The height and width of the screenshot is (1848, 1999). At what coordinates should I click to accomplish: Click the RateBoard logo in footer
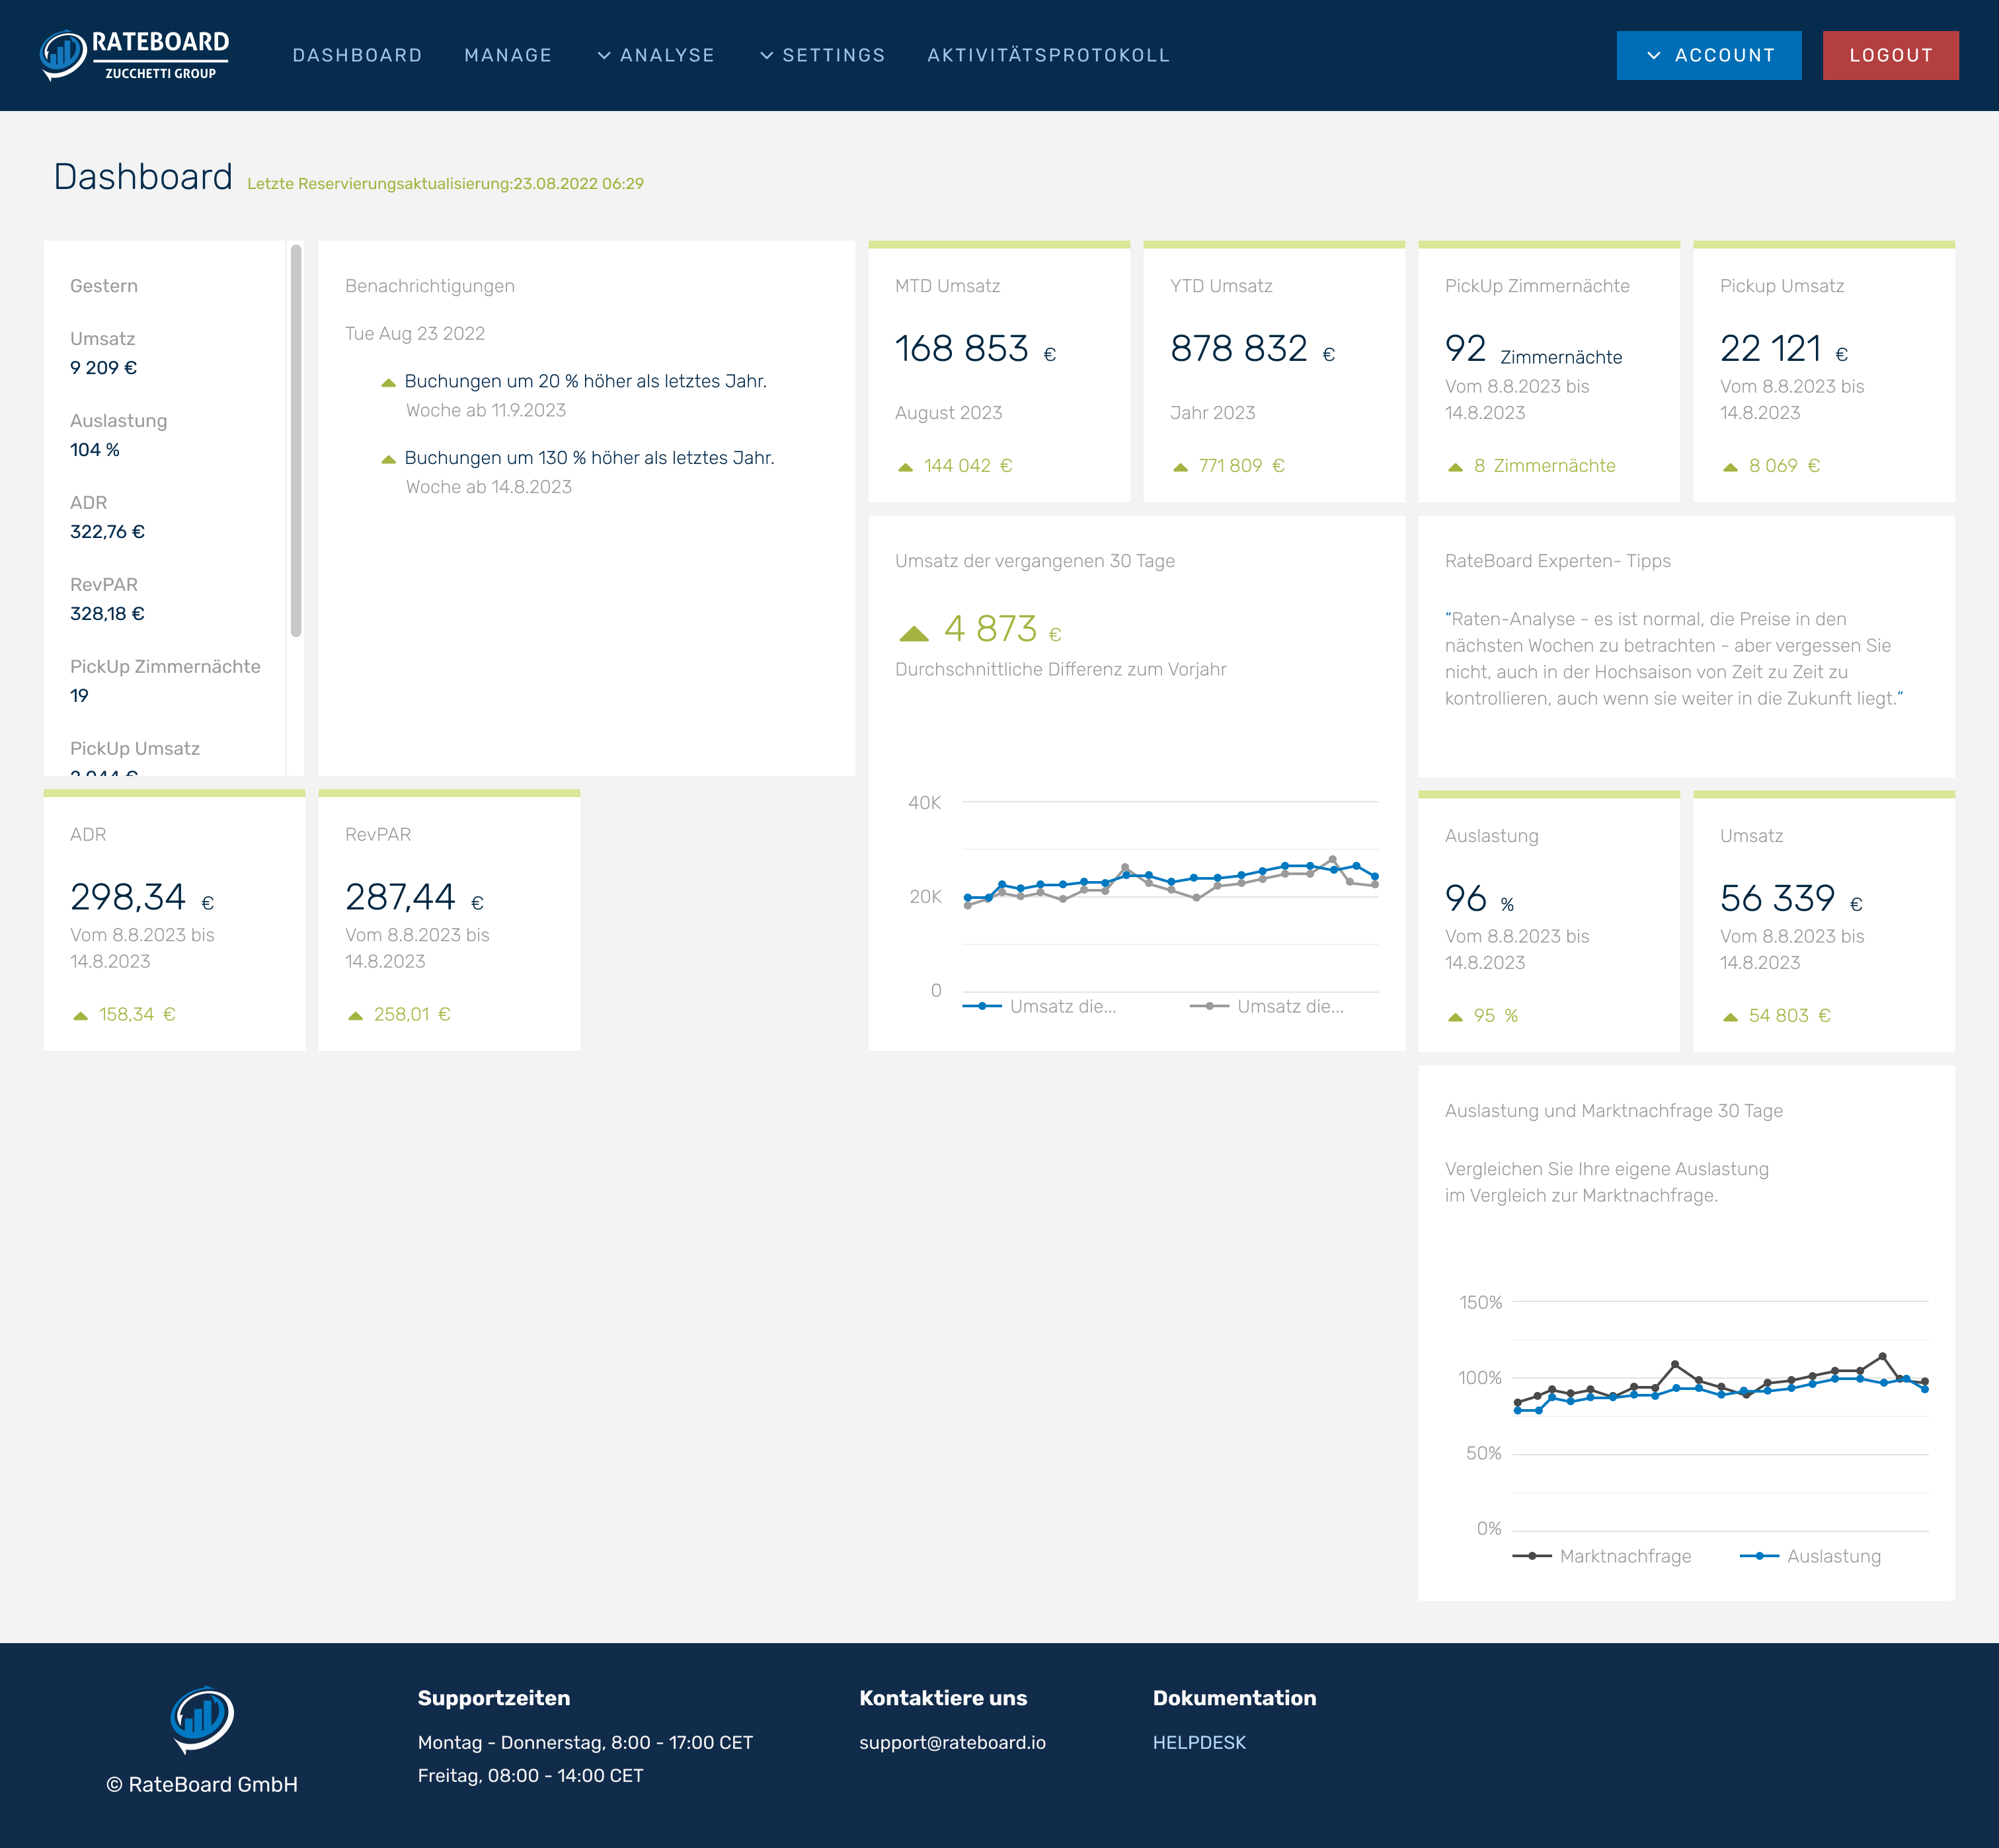point(202,1719)
